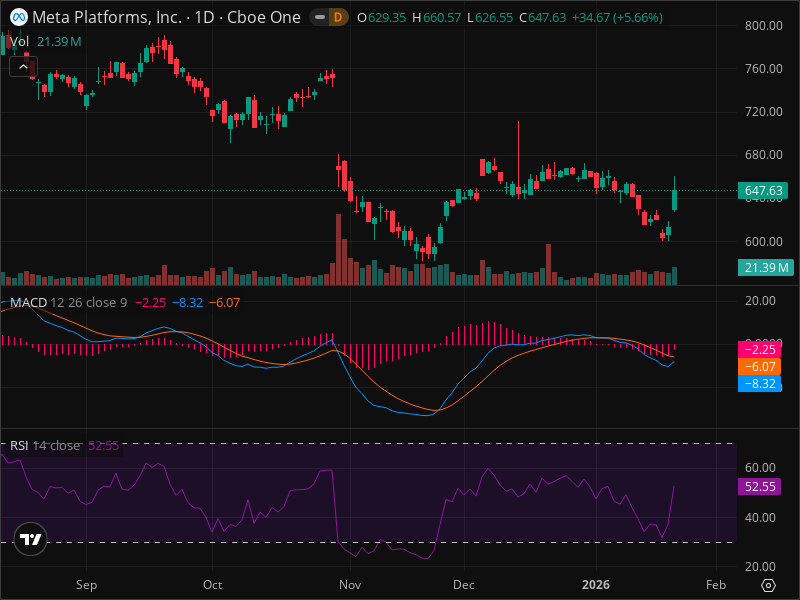The height and width of the screenshot is (600, 800).
Task: Click the orange D data-status badge
Action: (338, 17)
